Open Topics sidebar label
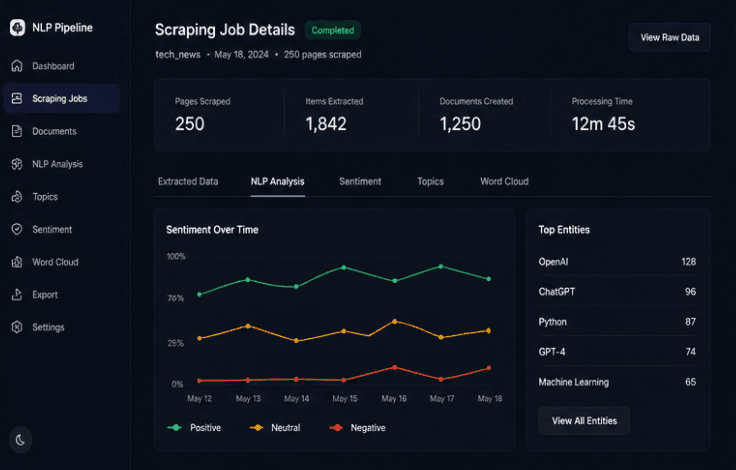 (45, 197)
